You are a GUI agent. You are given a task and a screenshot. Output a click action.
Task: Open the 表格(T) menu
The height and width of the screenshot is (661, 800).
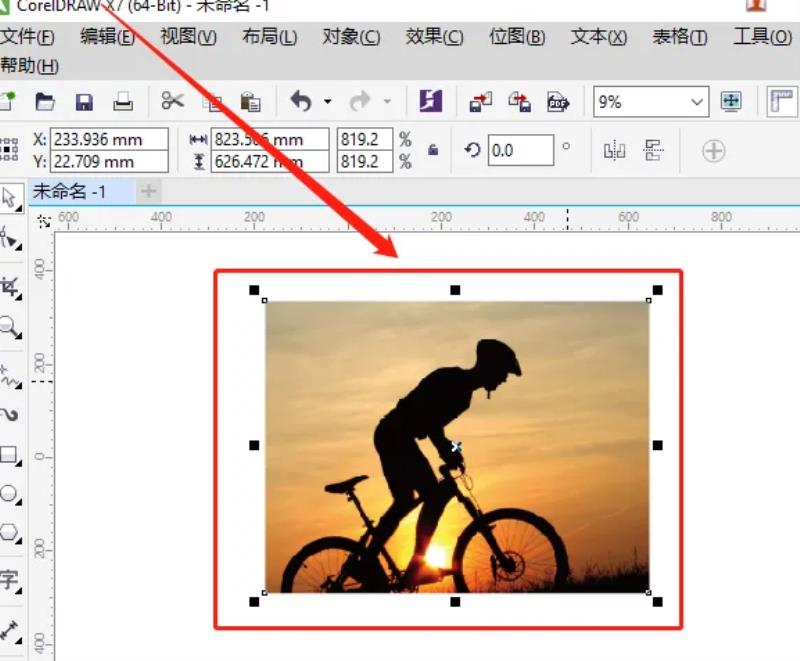point(680,37)
